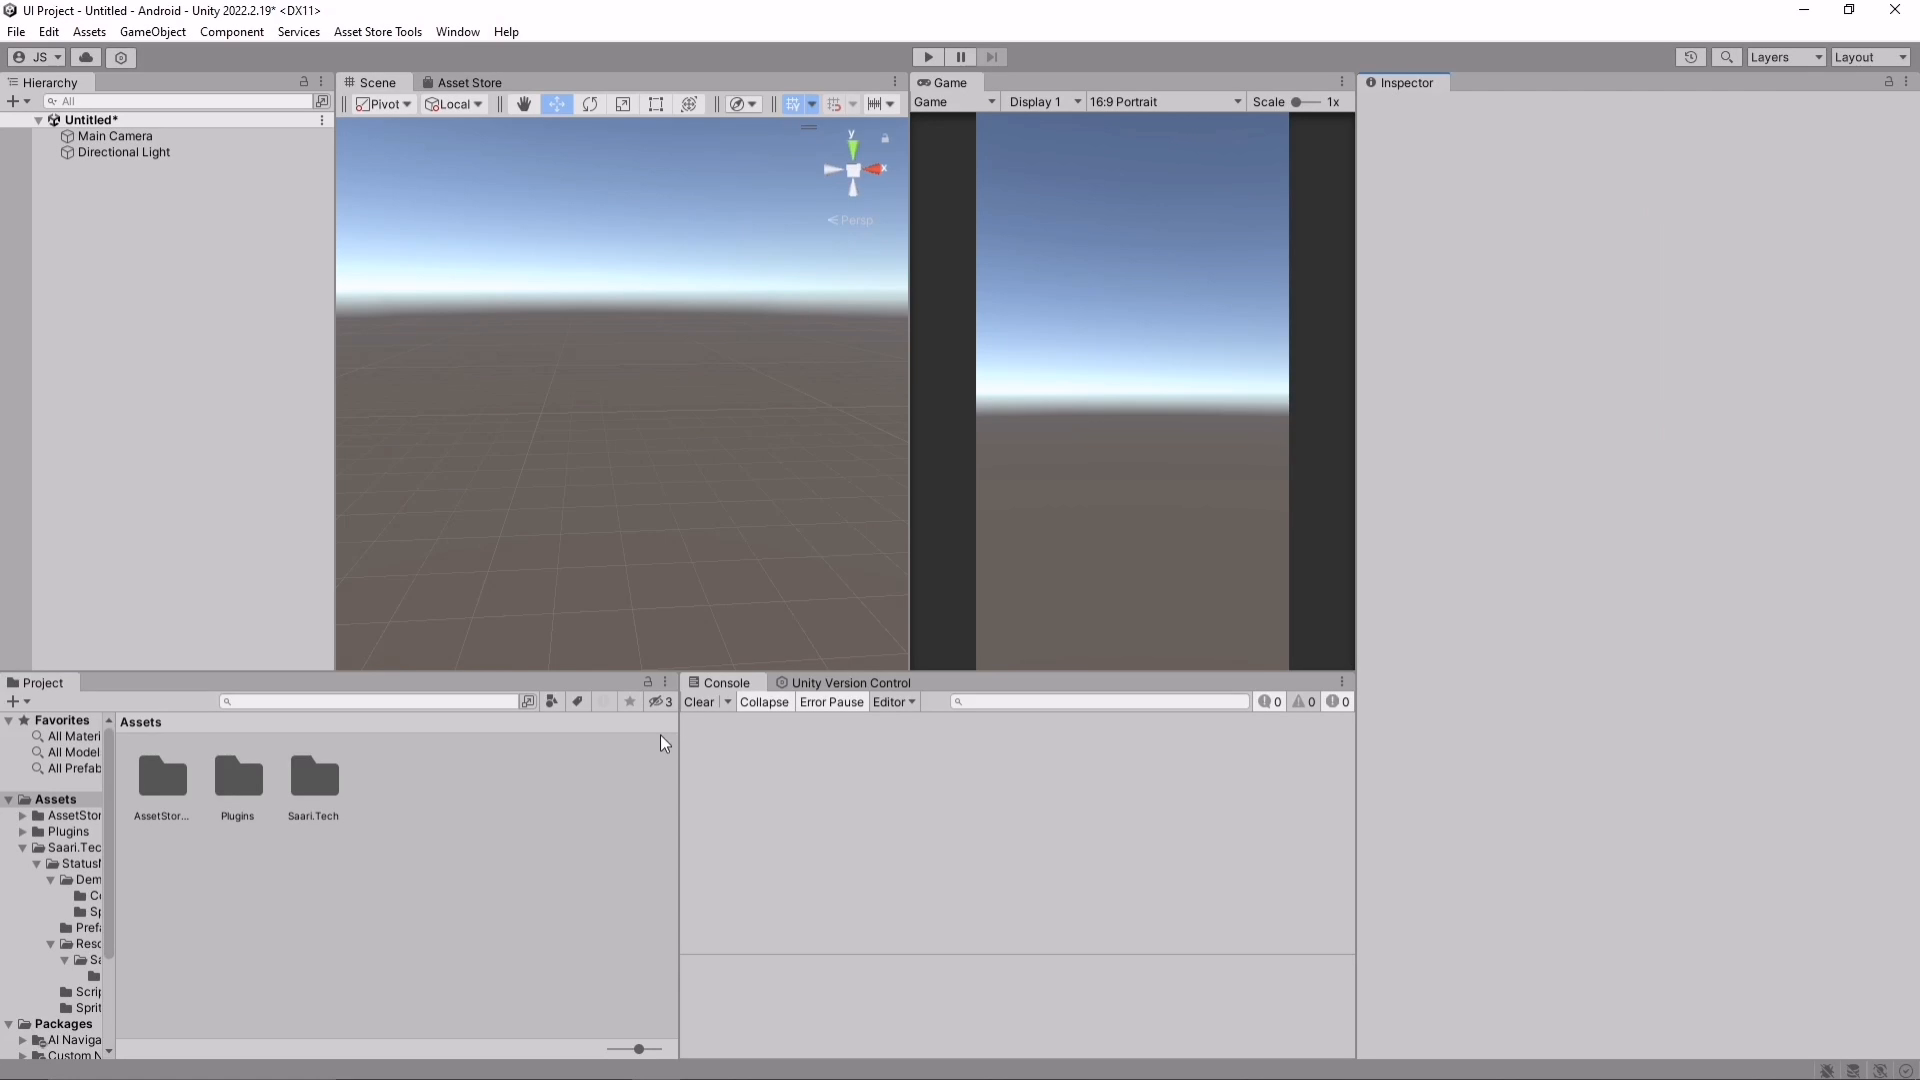Search by label in Project panel
The height and width of the screenshot is (1080, 1920).
click(x=577, y=702)
